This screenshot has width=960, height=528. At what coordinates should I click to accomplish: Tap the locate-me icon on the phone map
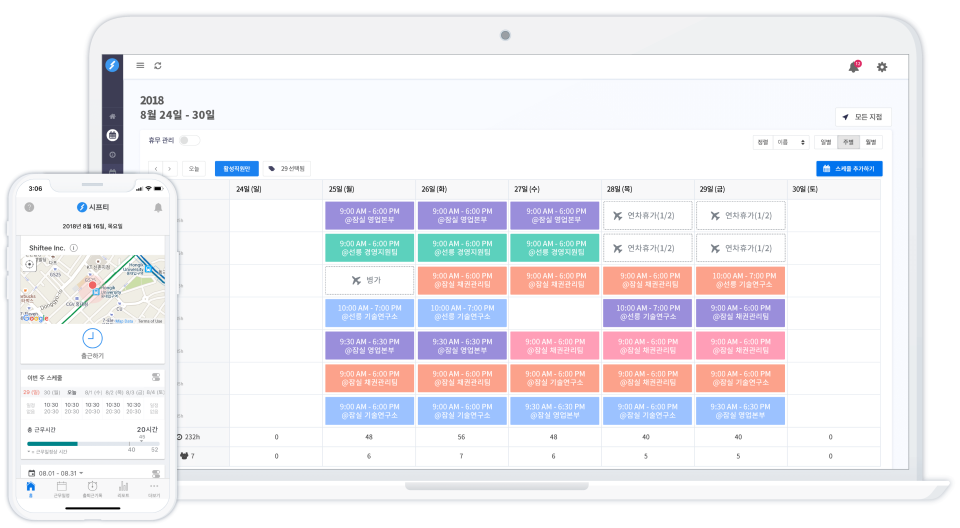click(x=29, y=265)
